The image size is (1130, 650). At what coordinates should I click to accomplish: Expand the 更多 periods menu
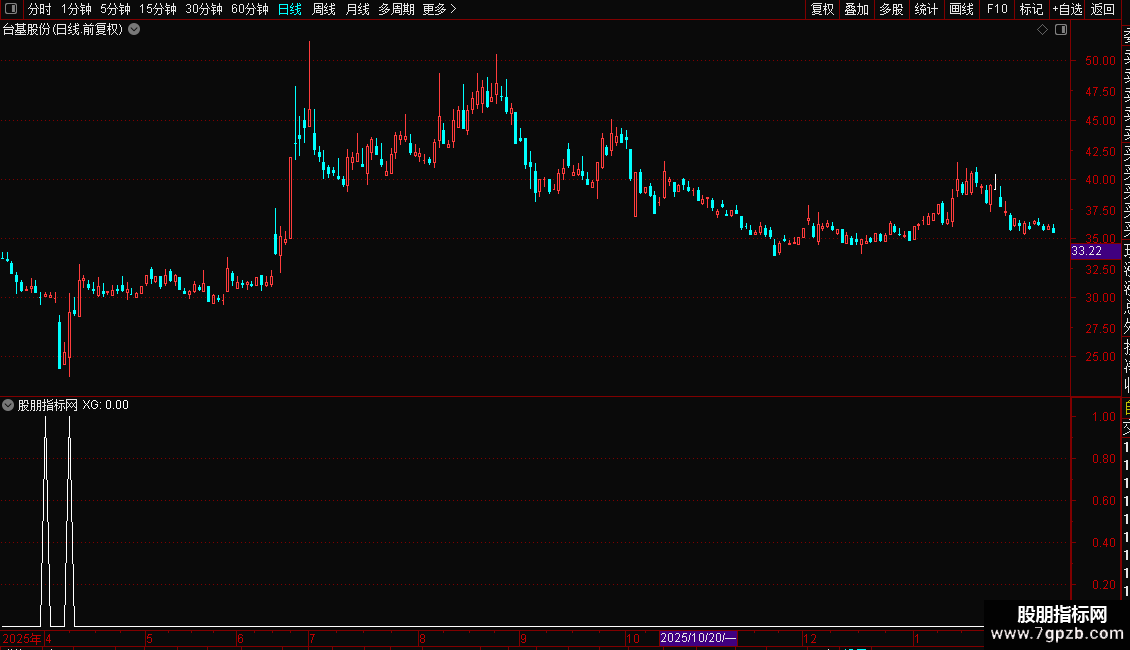[x=439, y=9]
